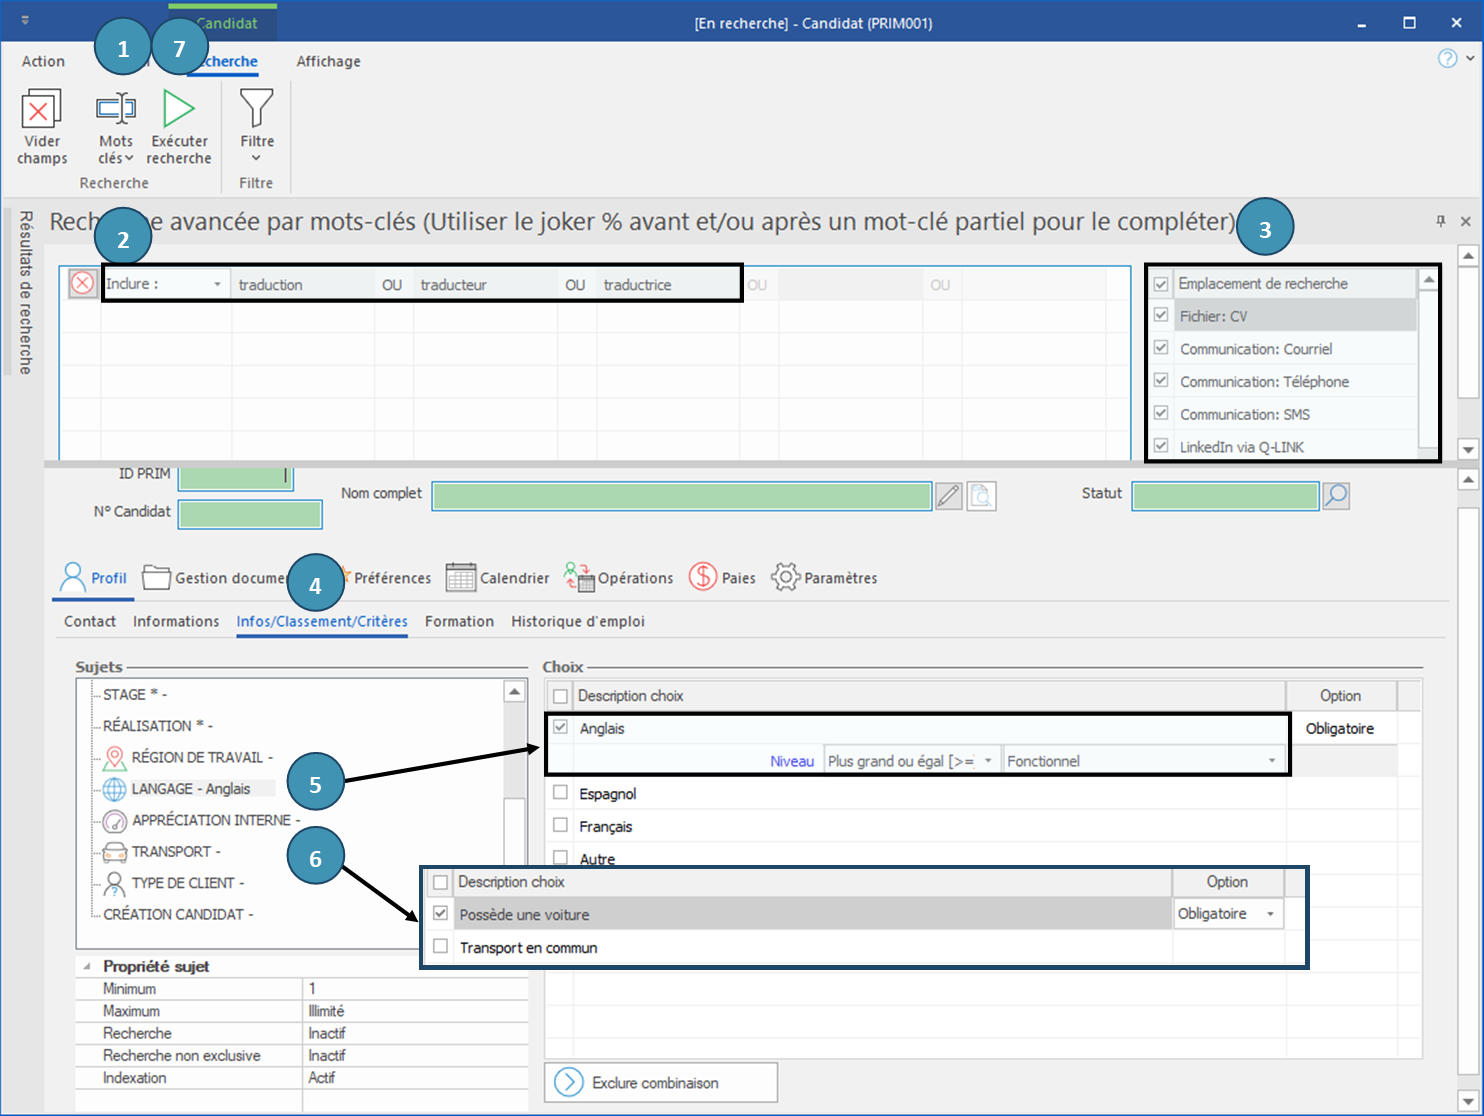The height and width of the screenshot is (1116, 1484).
Task: Open the Fonctionnel level dropdown
Action: 1272,761
